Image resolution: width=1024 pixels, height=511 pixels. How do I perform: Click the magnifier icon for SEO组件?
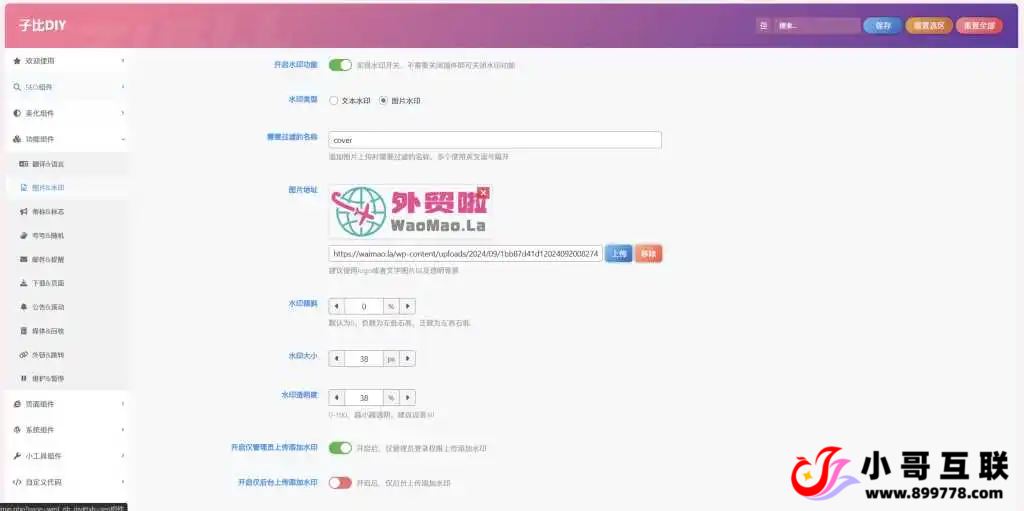[x=17, y=87]
